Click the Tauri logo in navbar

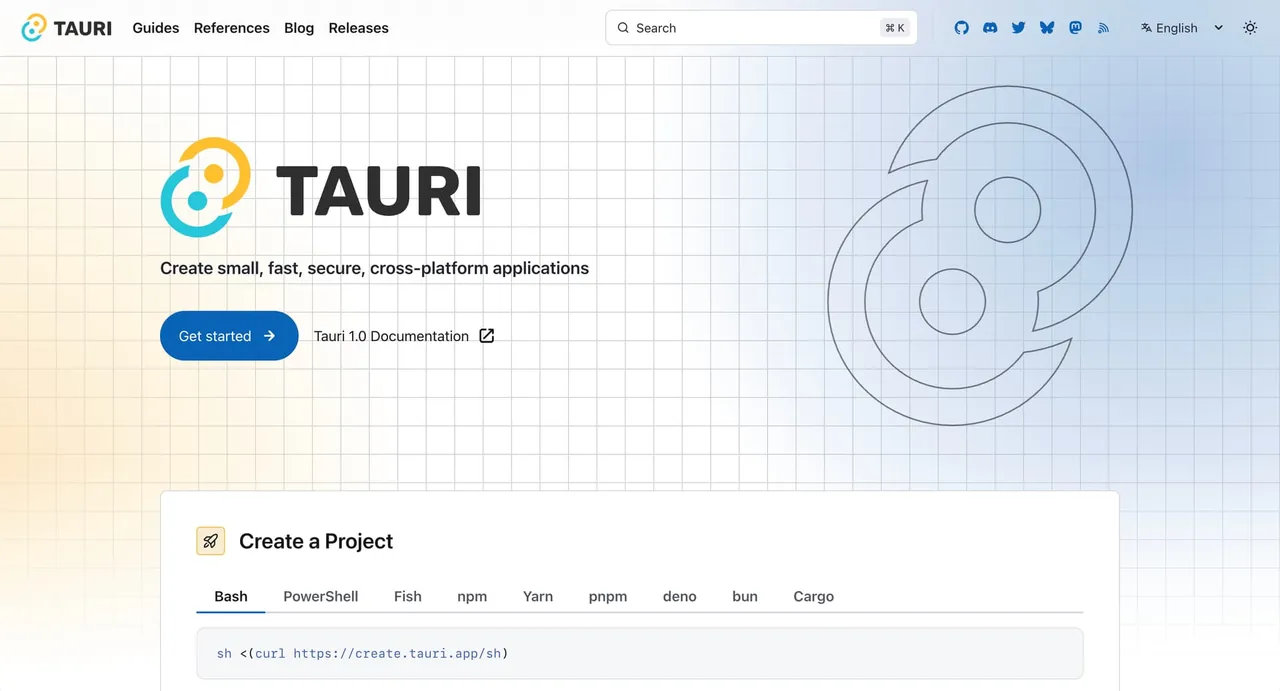tap(67, 28)
